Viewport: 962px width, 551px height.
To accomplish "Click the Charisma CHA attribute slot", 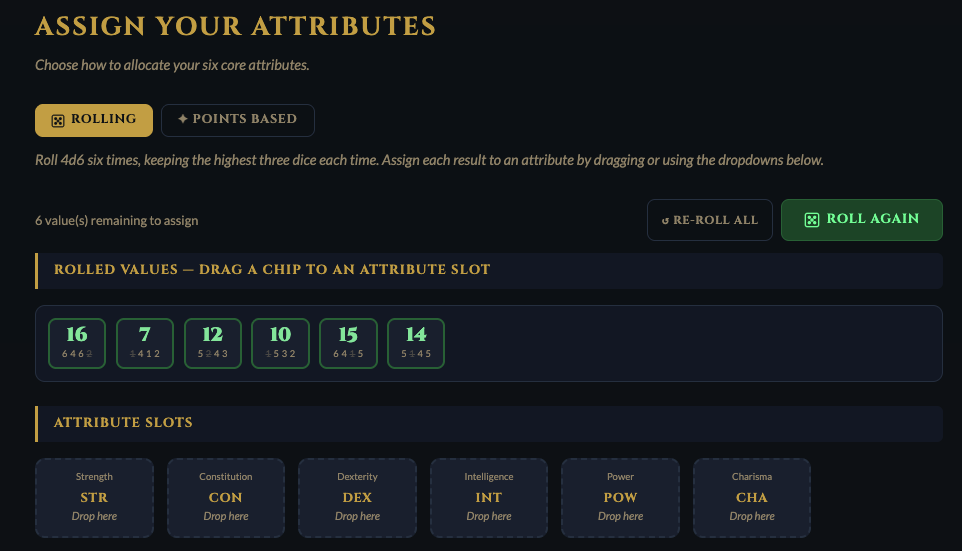I will pyautogui.click(x=752, y=497).
